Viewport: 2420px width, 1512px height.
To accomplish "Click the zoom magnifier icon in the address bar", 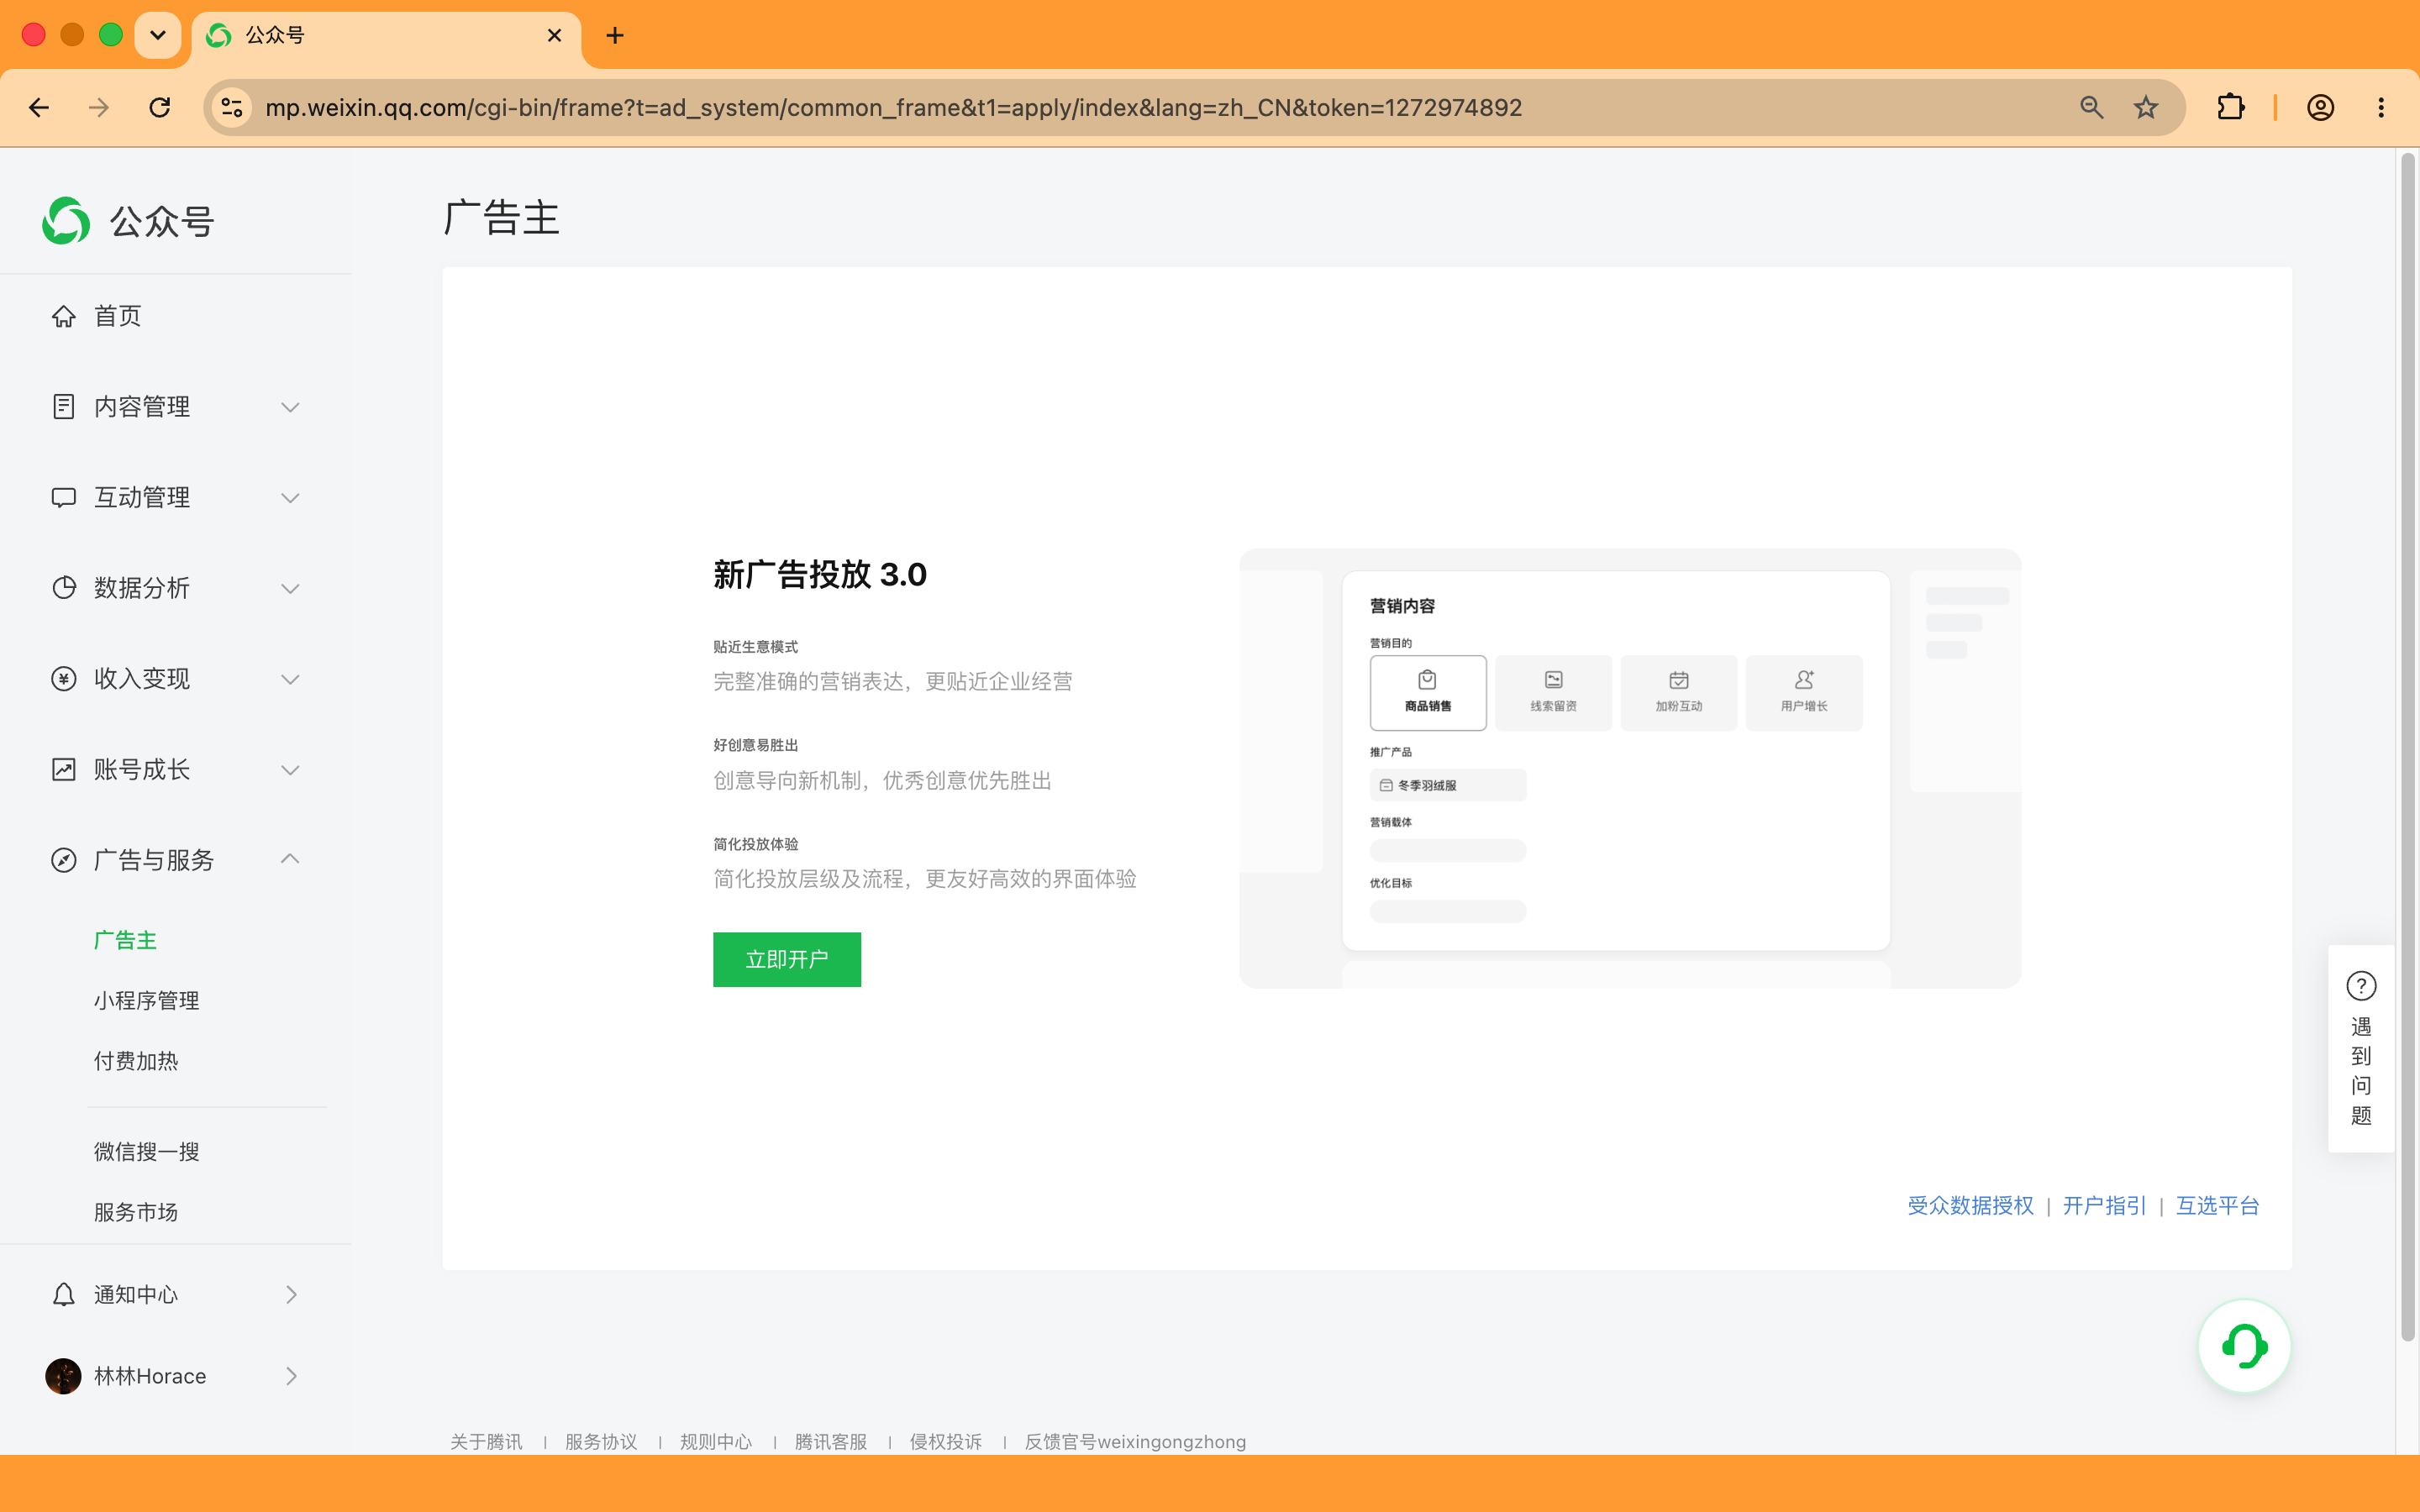I will (x=2091, y=107).
